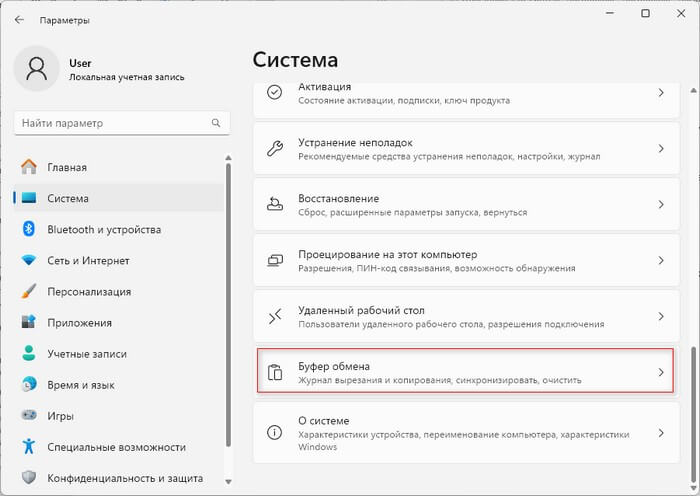The image size is (700, 496).
Task: Click the search magnifier icon
Action: [x=216, y=123]
